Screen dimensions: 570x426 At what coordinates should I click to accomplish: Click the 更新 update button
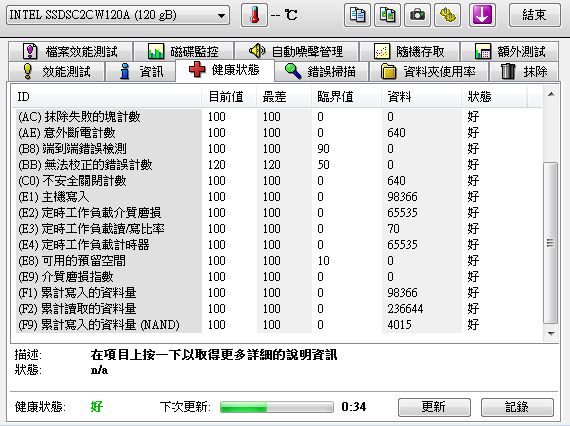point(434,407)
